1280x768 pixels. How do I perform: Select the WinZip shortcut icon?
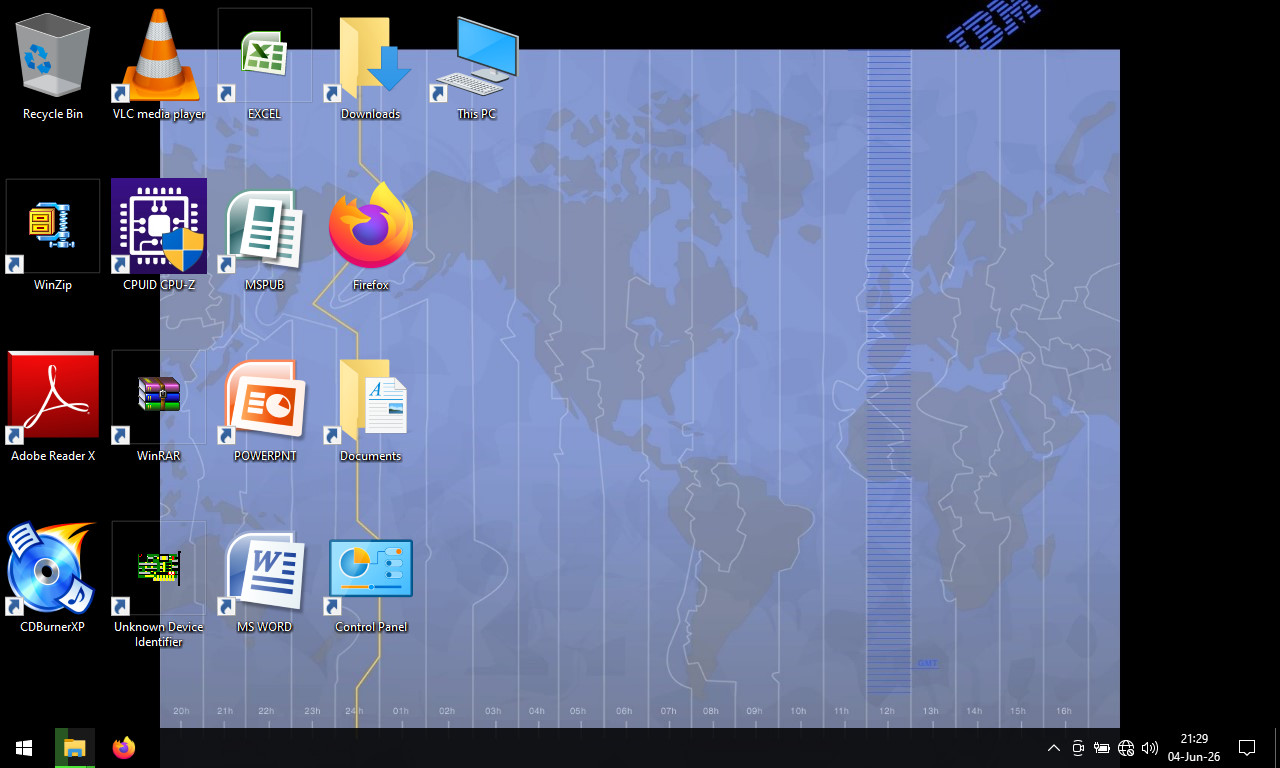pos(53,236)
